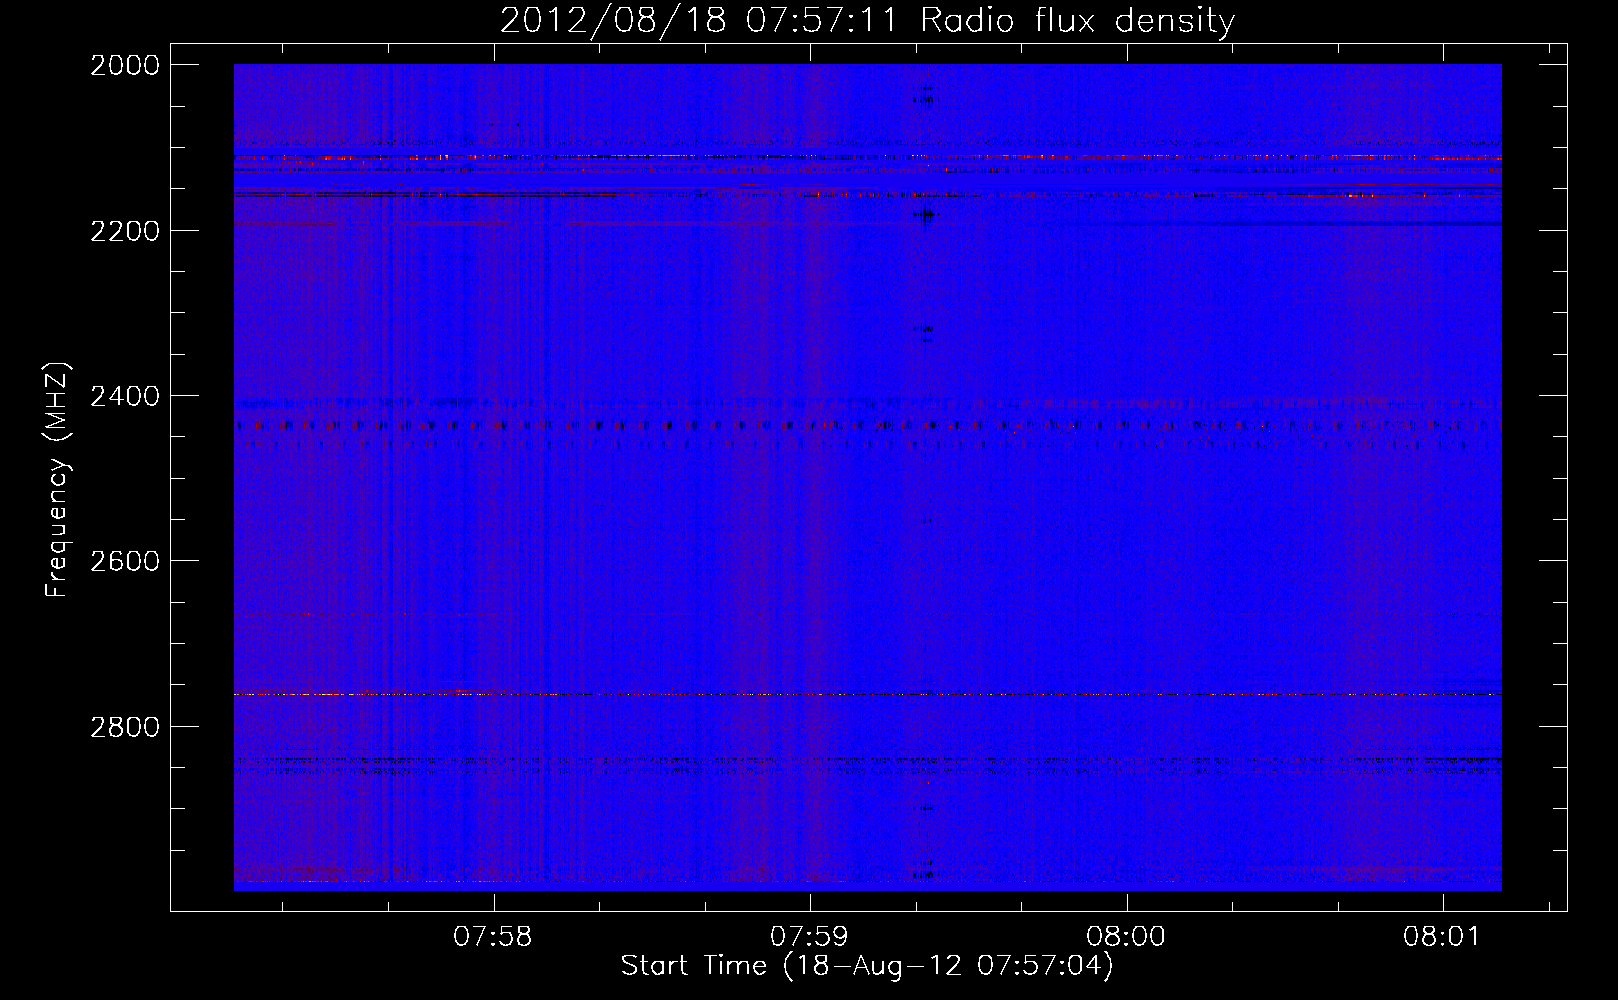Viewport: 1618px width, 1000px height.
Task: Click the "Start Time (18-Aug-12 07:57:04)" axis title
Action: [867, 966]
